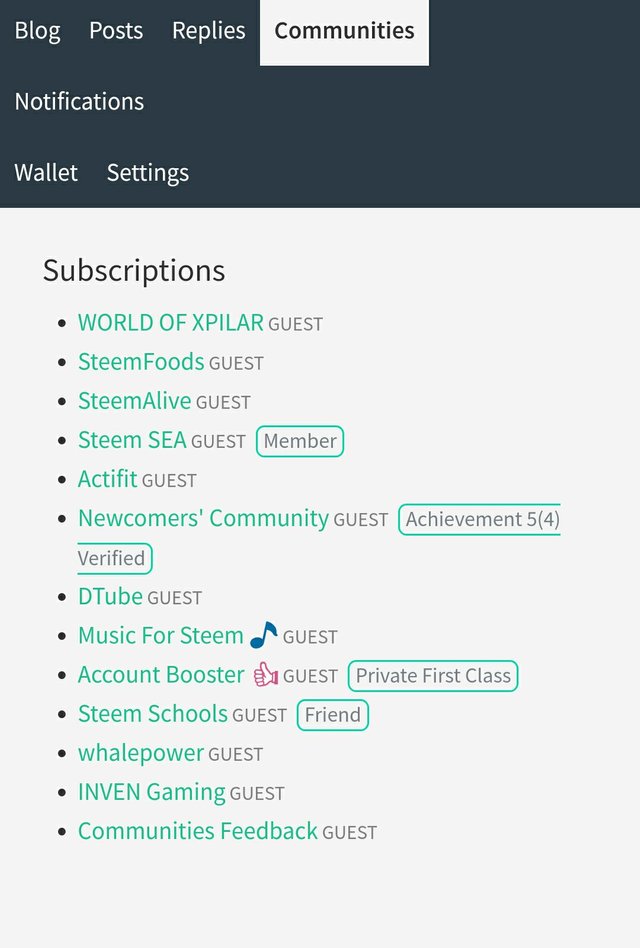This screenshot has width=640, height=948.
Task: Go to the Replies tab
Action: pos(208,31)
